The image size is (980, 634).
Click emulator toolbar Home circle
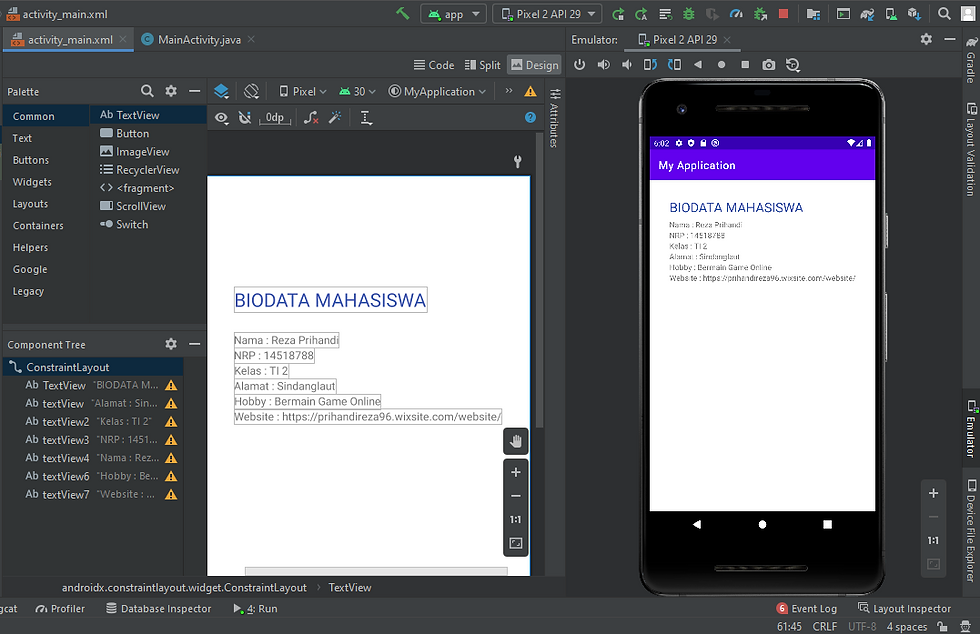point(721,64)
